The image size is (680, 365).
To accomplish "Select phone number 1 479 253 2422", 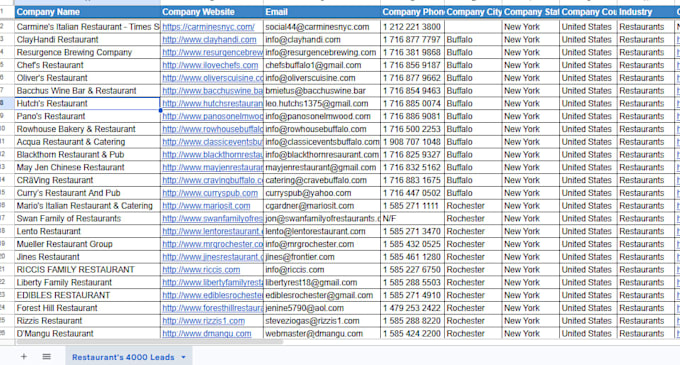I will click(x=412, y=308).
